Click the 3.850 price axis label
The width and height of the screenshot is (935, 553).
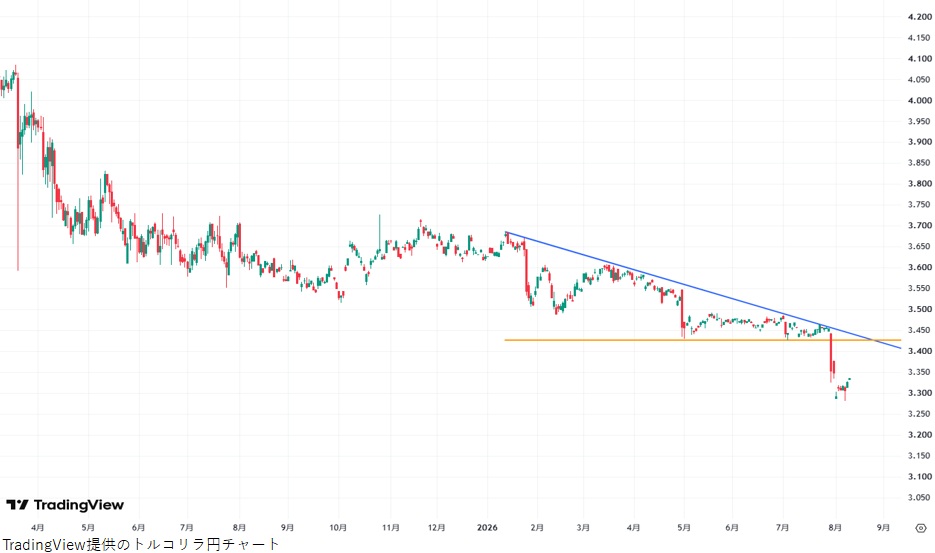coord(919,163)
